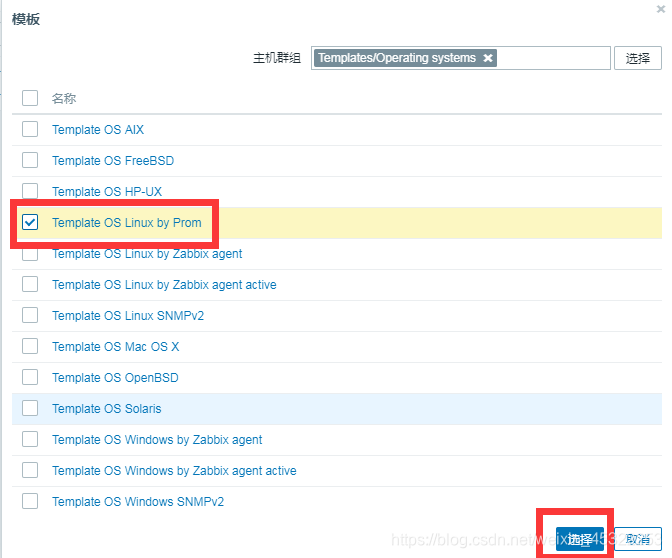Screen dimensions: 672x558
Task: Open Template OS Windows SNMPv2 link
Action: 138,501
